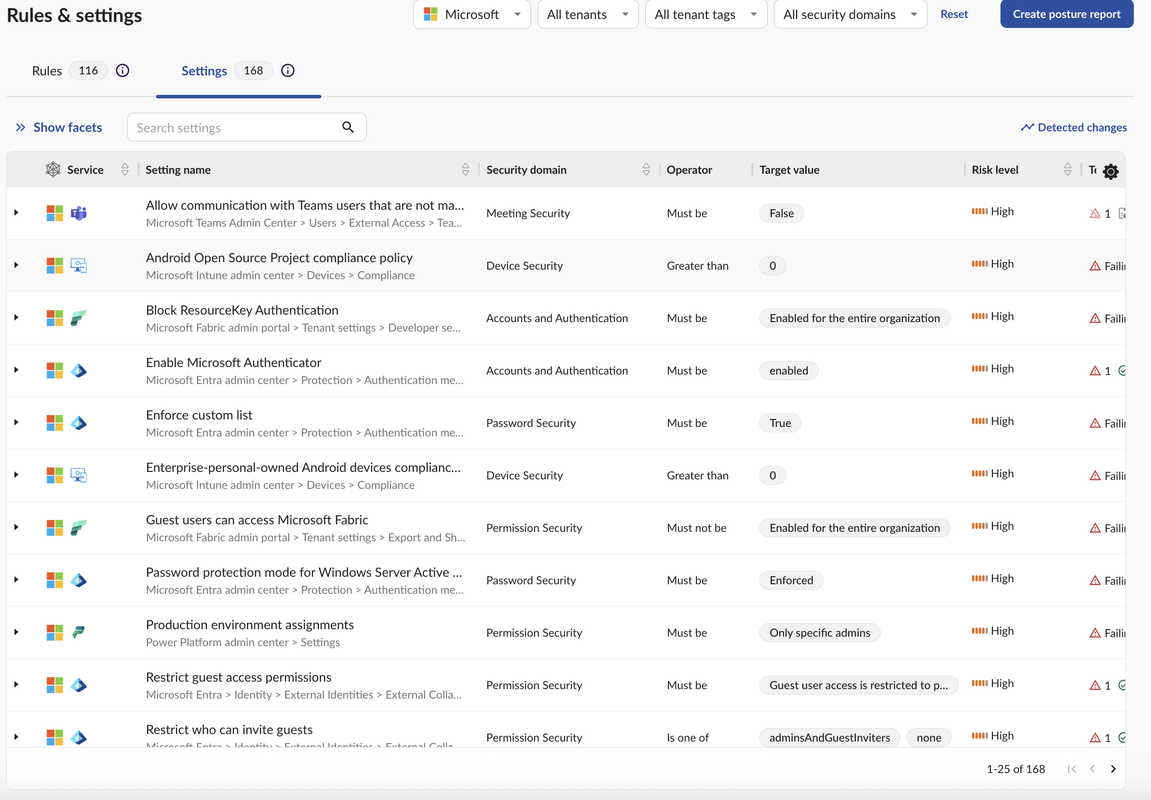This screenshot has width=1151, height=800.
Task: Click the 'adminsAndGuestInviters' target value
Action: coord(829,738)
